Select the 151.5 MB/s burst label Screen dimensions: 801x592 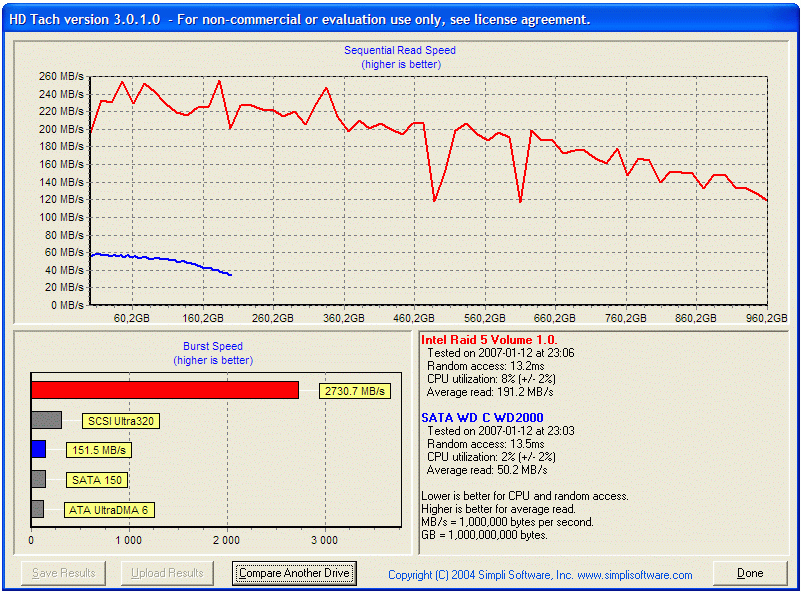tap(98, 450)
